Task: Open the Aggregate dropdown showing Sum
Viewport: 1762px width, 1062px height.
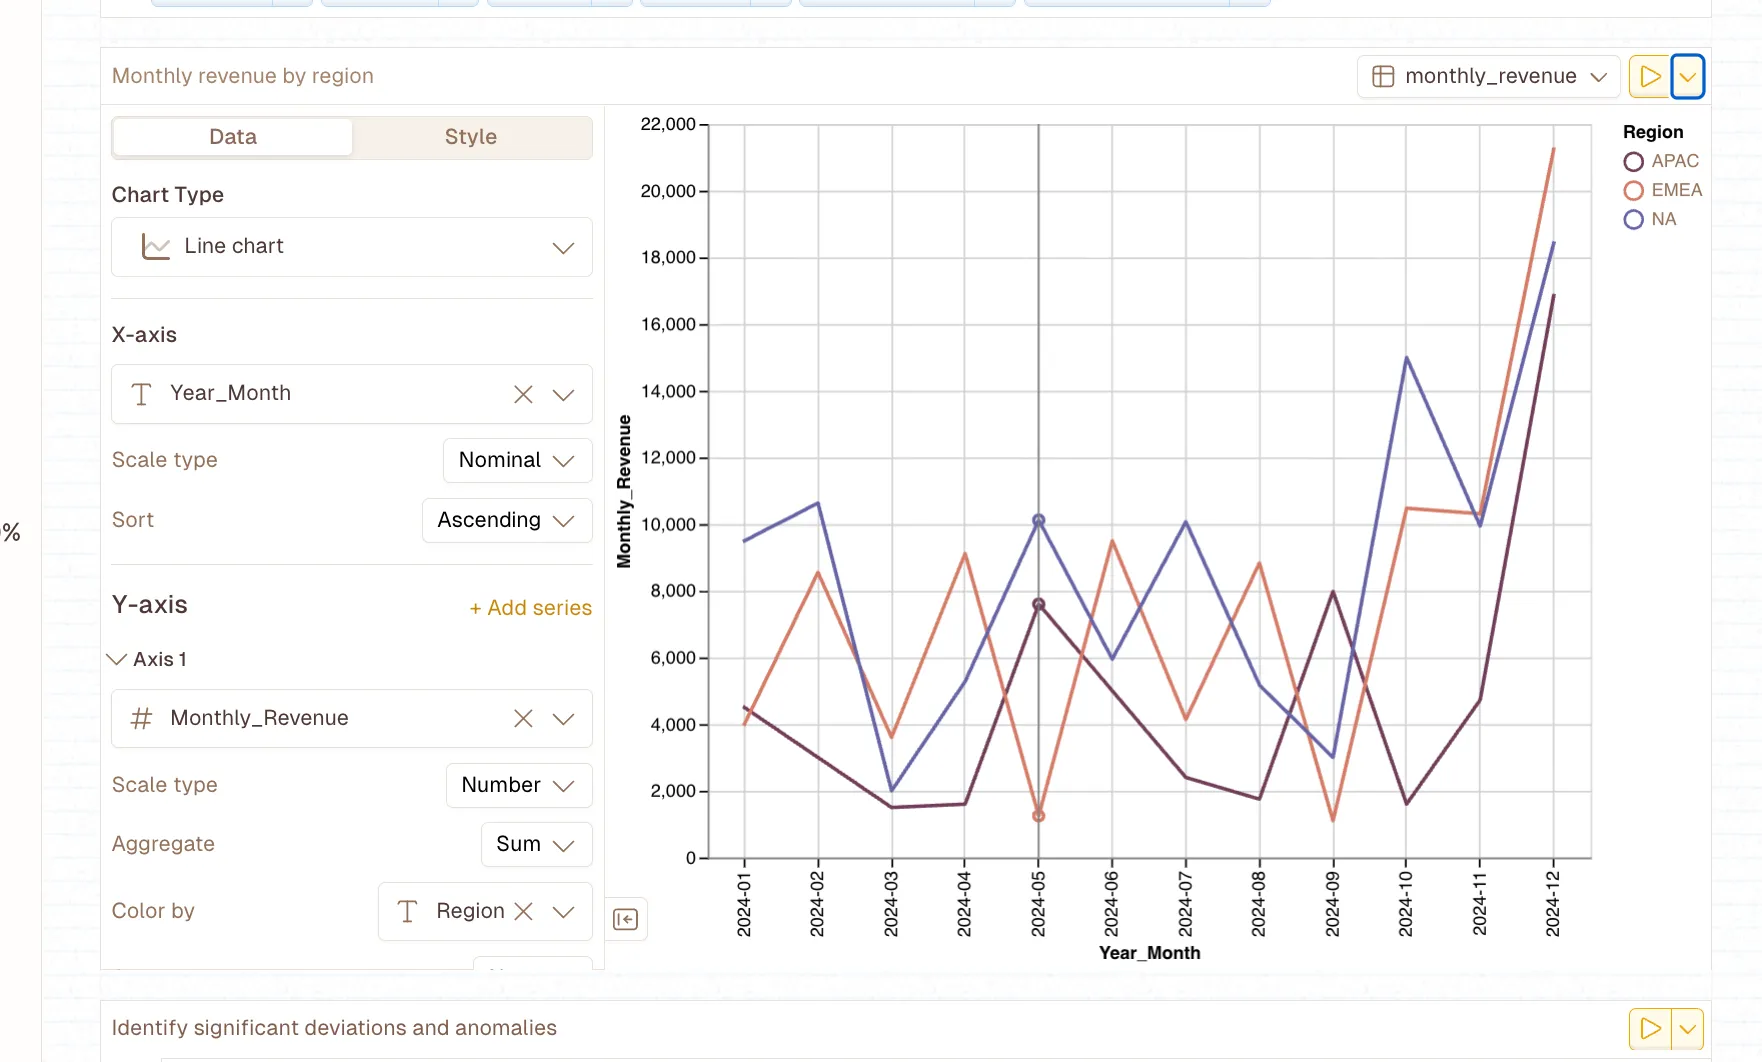Action: 536,844
